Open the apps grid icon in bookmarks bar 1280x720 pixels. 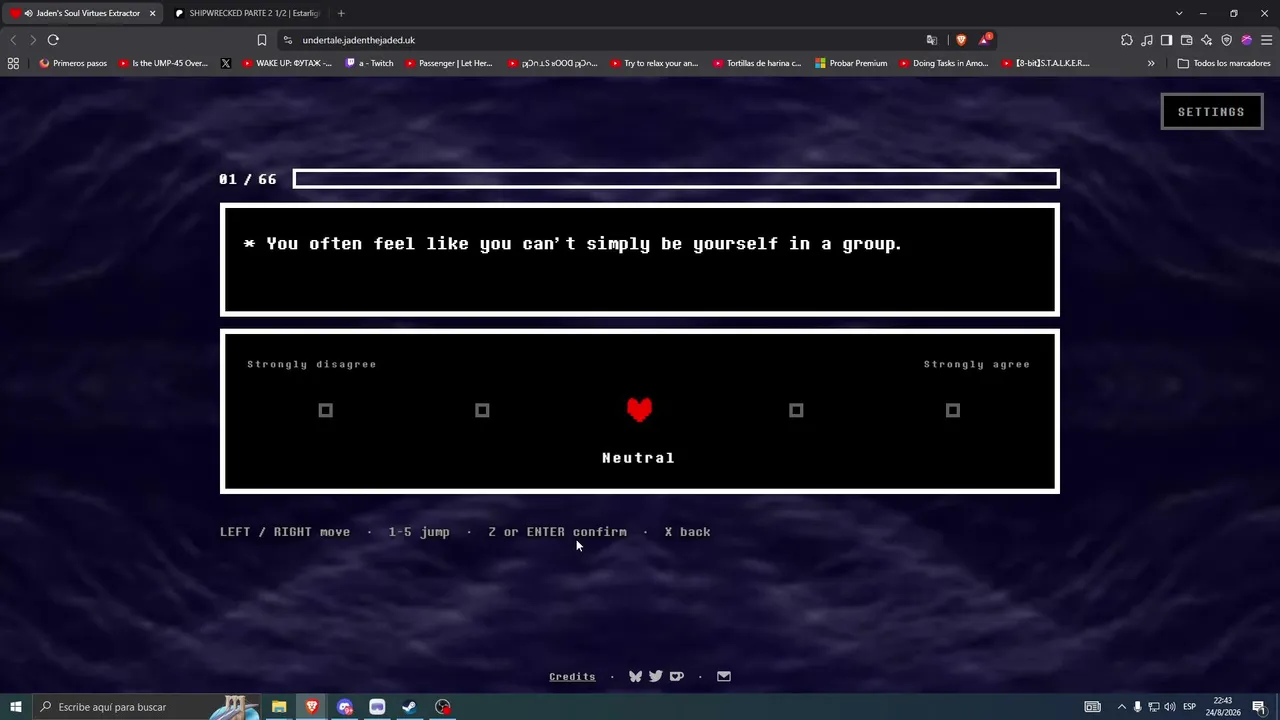click(x=13, y=63)
